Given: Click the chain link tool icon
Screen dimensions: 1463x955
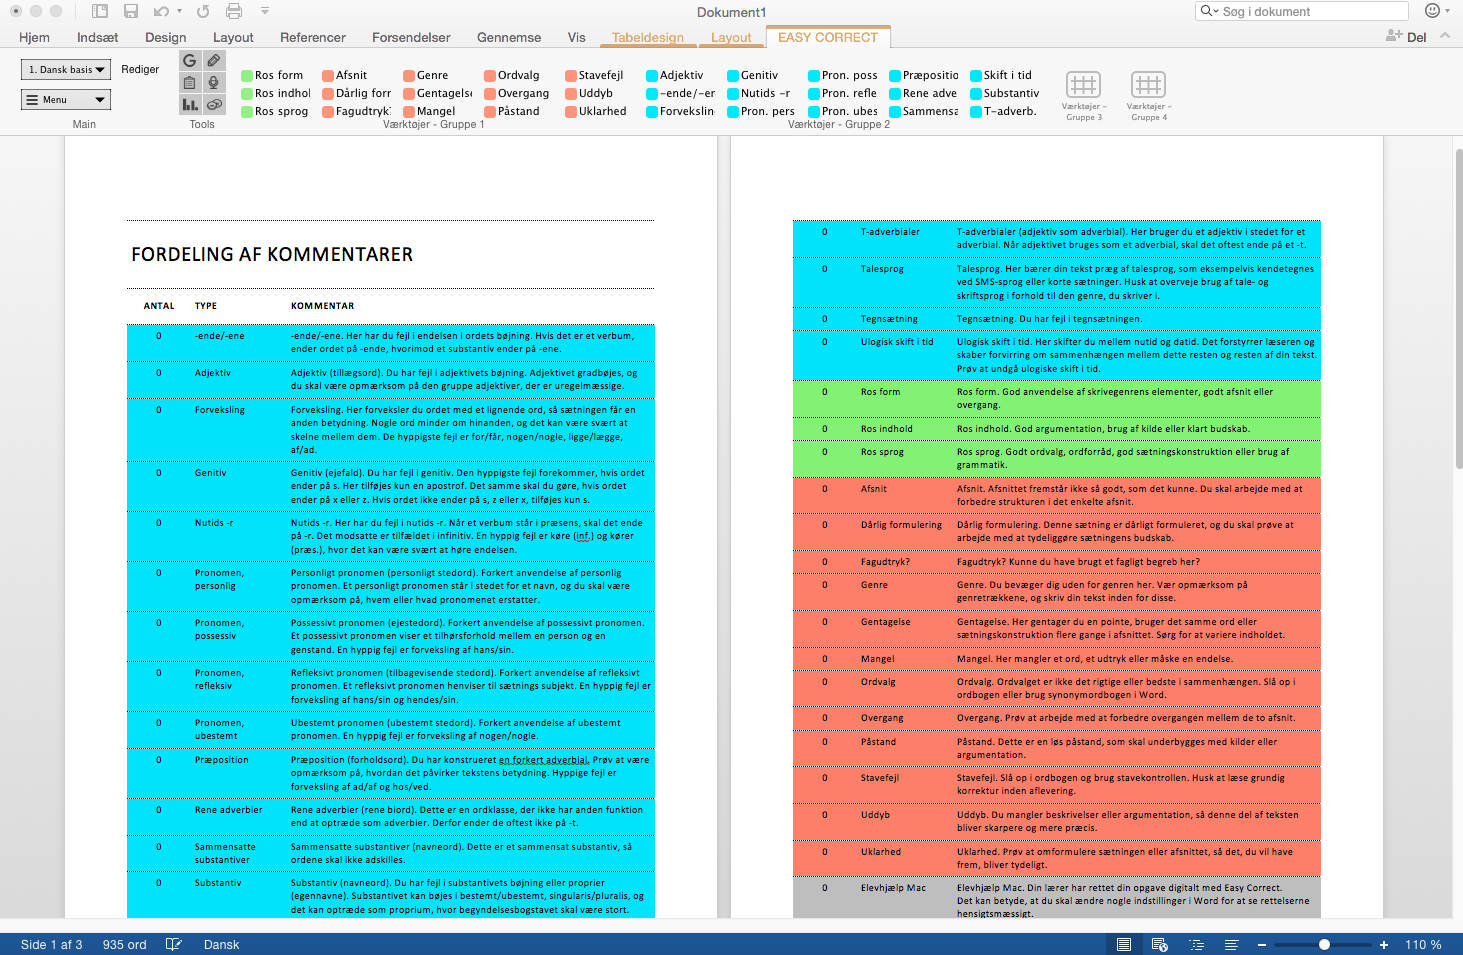Looking at the screenshot, I should (x=214, y=104).
